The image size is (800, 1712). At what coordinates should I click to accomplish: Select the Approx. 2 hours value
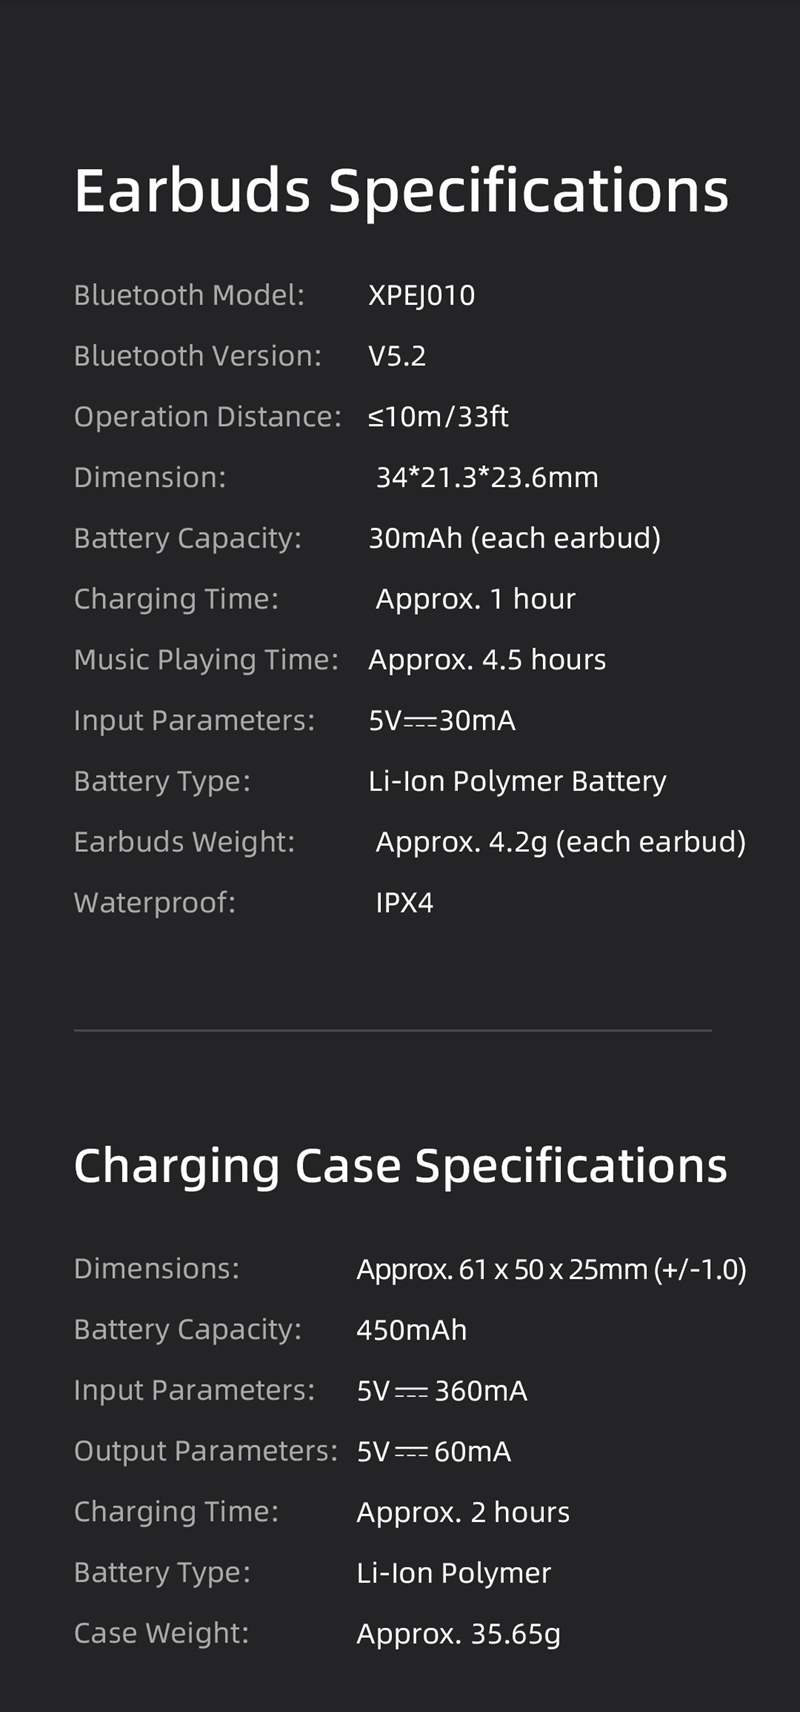(x=463, y=1512)
